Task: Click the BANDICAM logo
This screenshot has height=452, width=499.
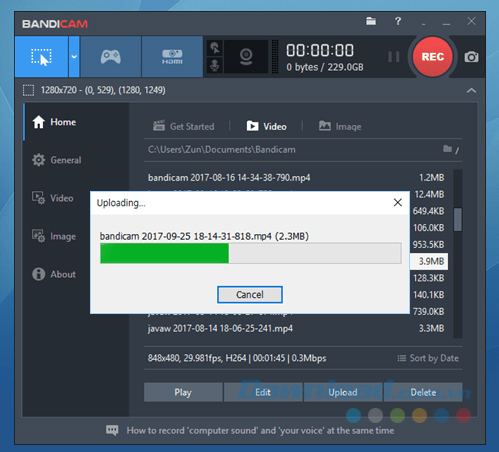Action: pos(55,24)
